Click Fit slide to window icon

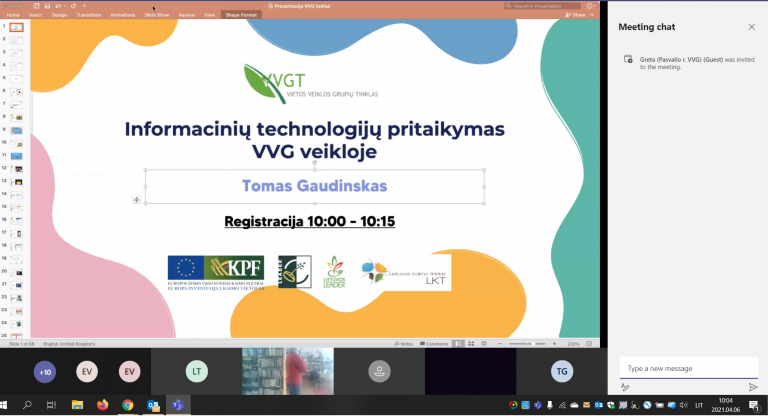click(x=589, y=344)
